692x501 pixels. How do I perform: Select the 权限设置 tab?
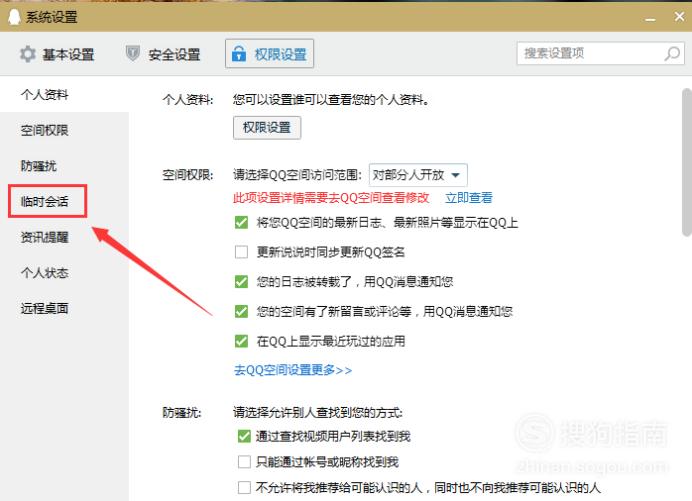click(x=269, y=53)
